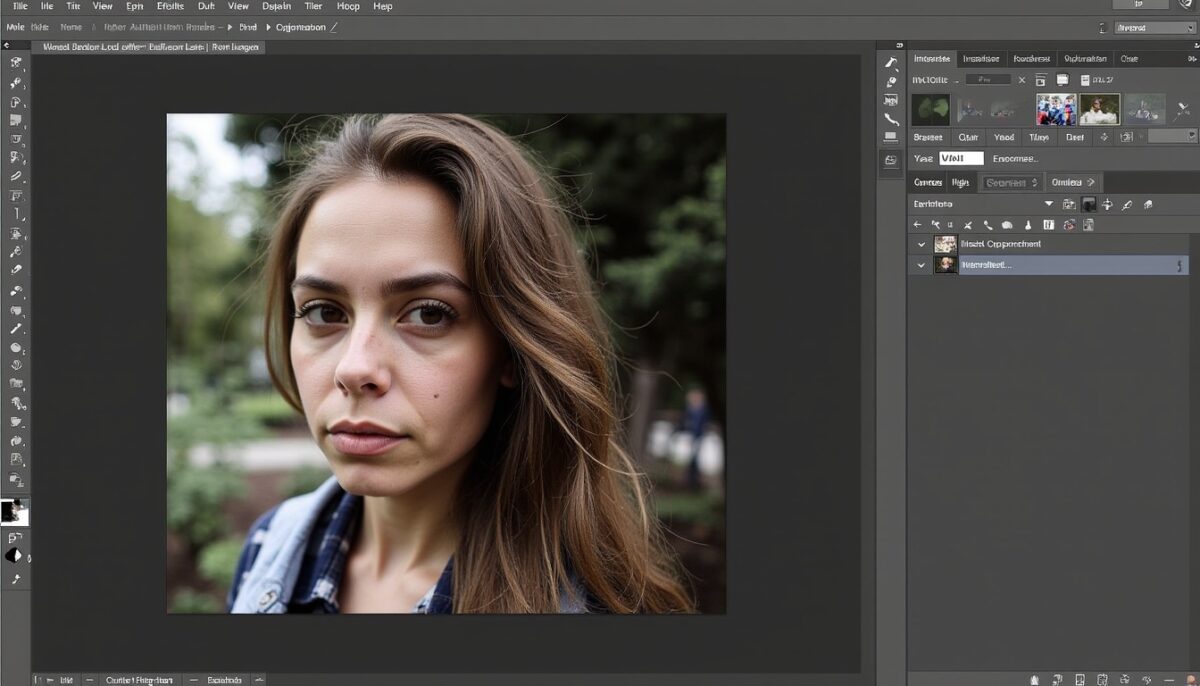
Task: Switch to the 'Brasaee' tab below thumbnails
Action: (928, 137)
